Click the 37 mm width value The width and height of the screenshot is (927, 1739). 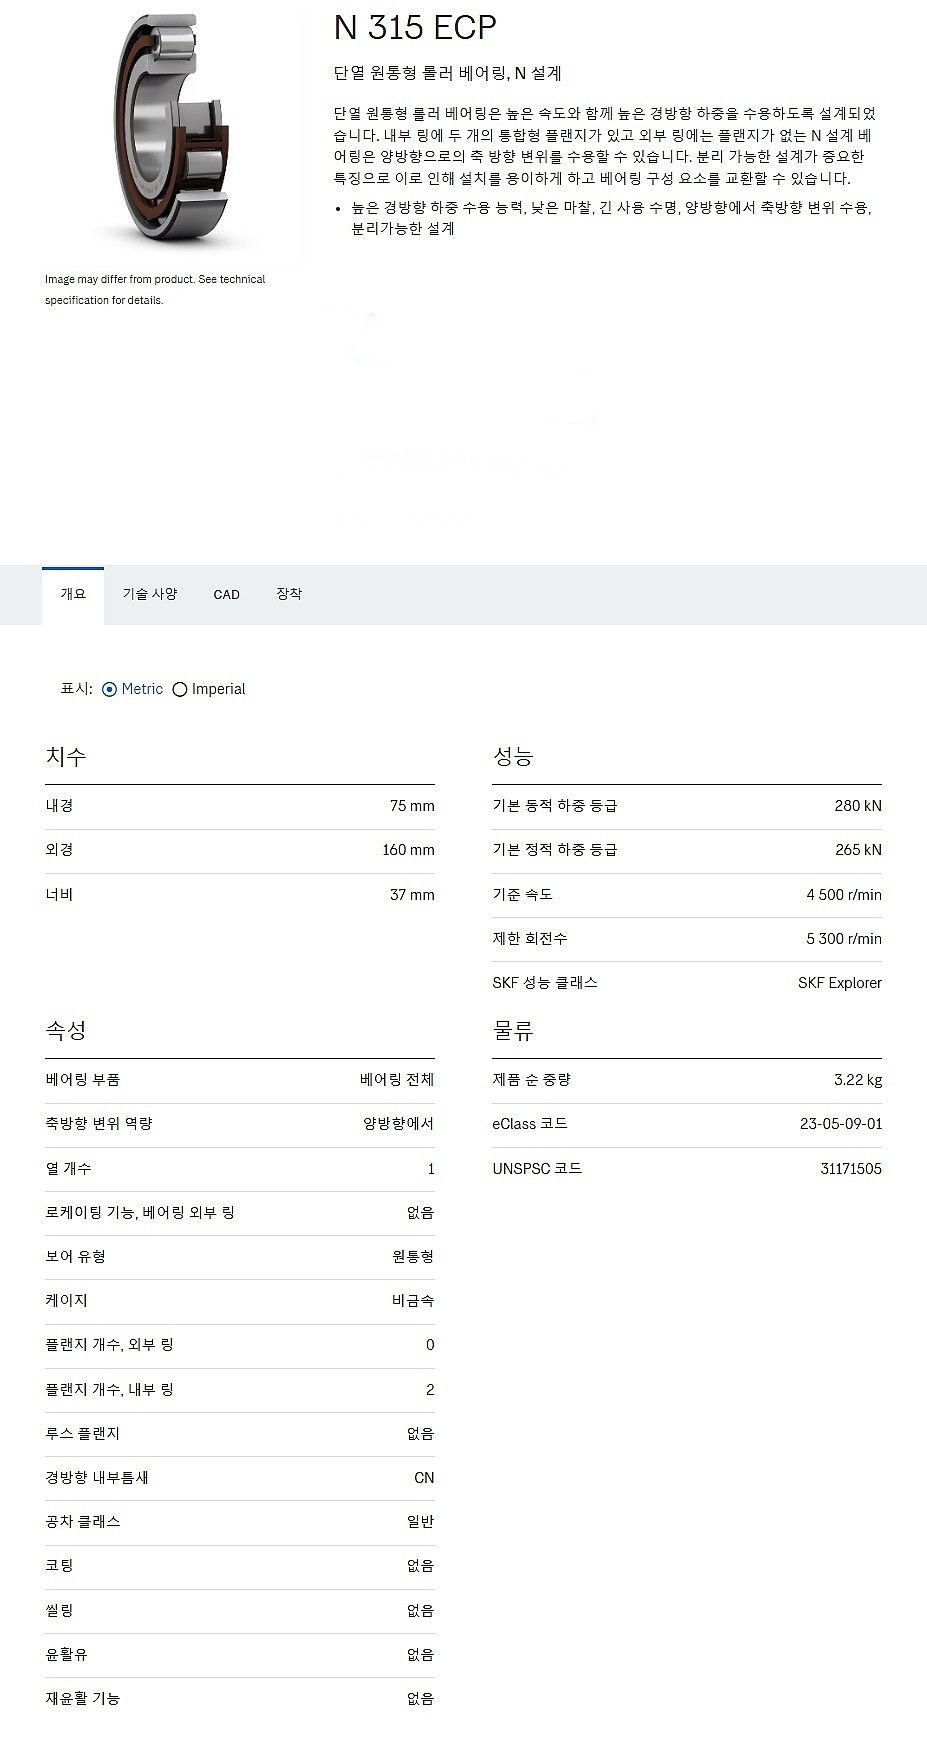412,895
